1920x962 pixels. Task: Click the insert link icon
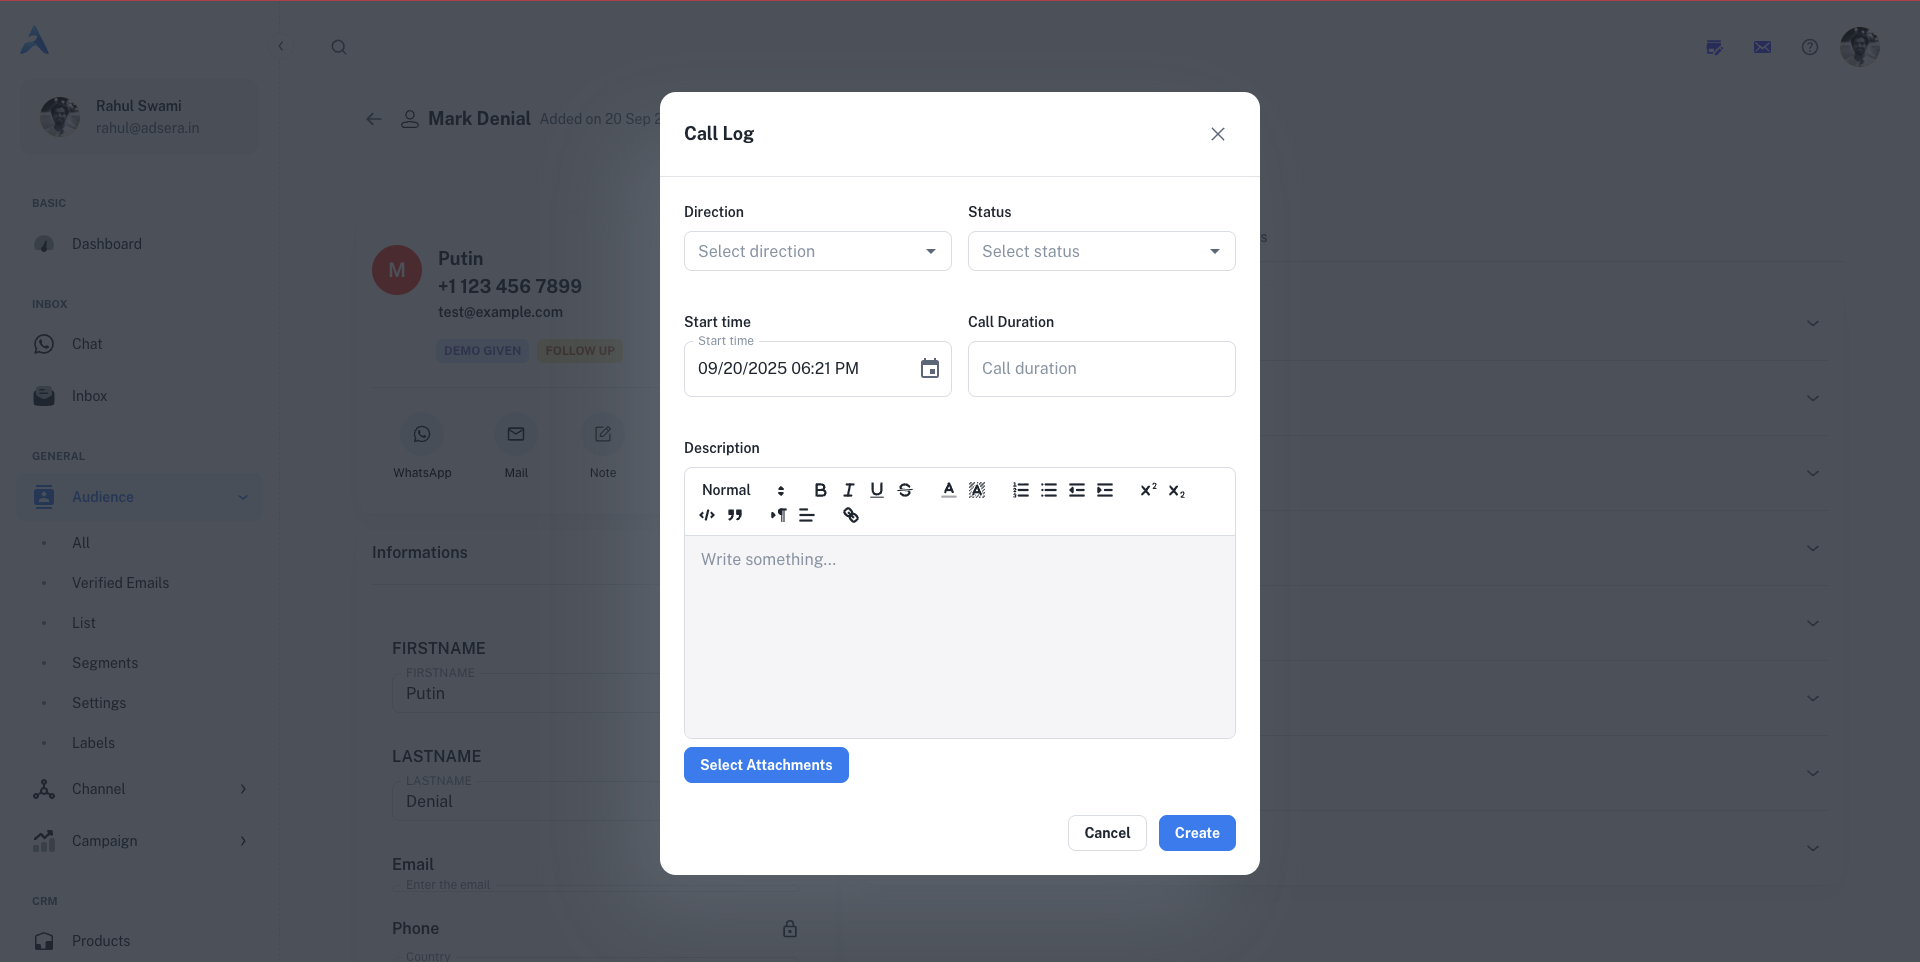click(x=851, y=516)
